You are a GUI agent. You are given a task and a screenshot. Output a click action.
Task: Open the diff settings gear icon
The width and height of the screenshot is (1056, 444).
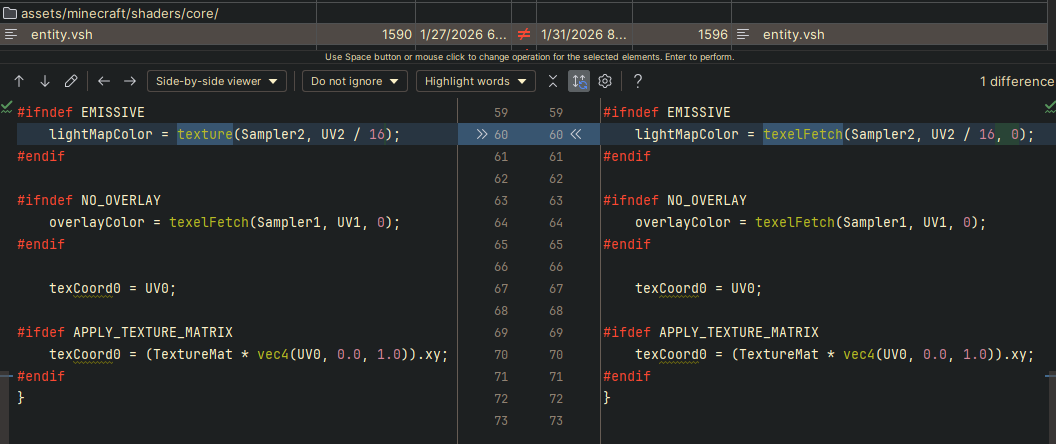[x=605, y=81]
